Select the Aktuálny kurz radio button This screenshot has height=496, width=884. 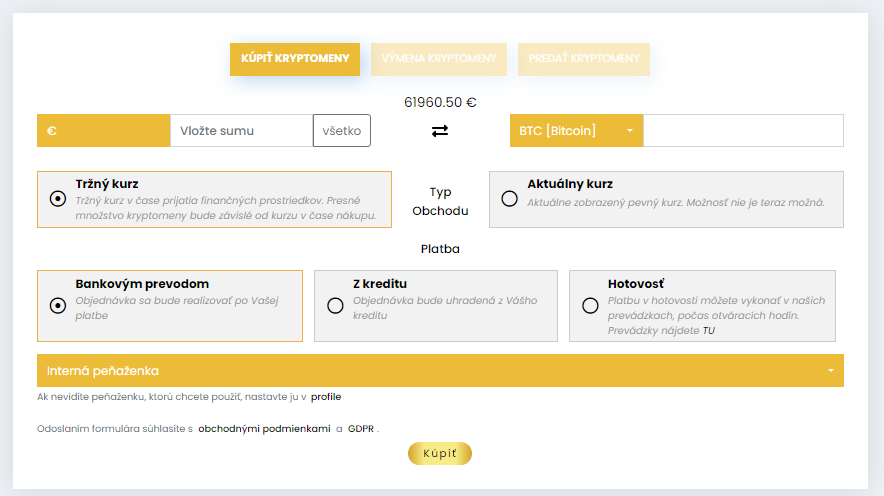[509, 198]
